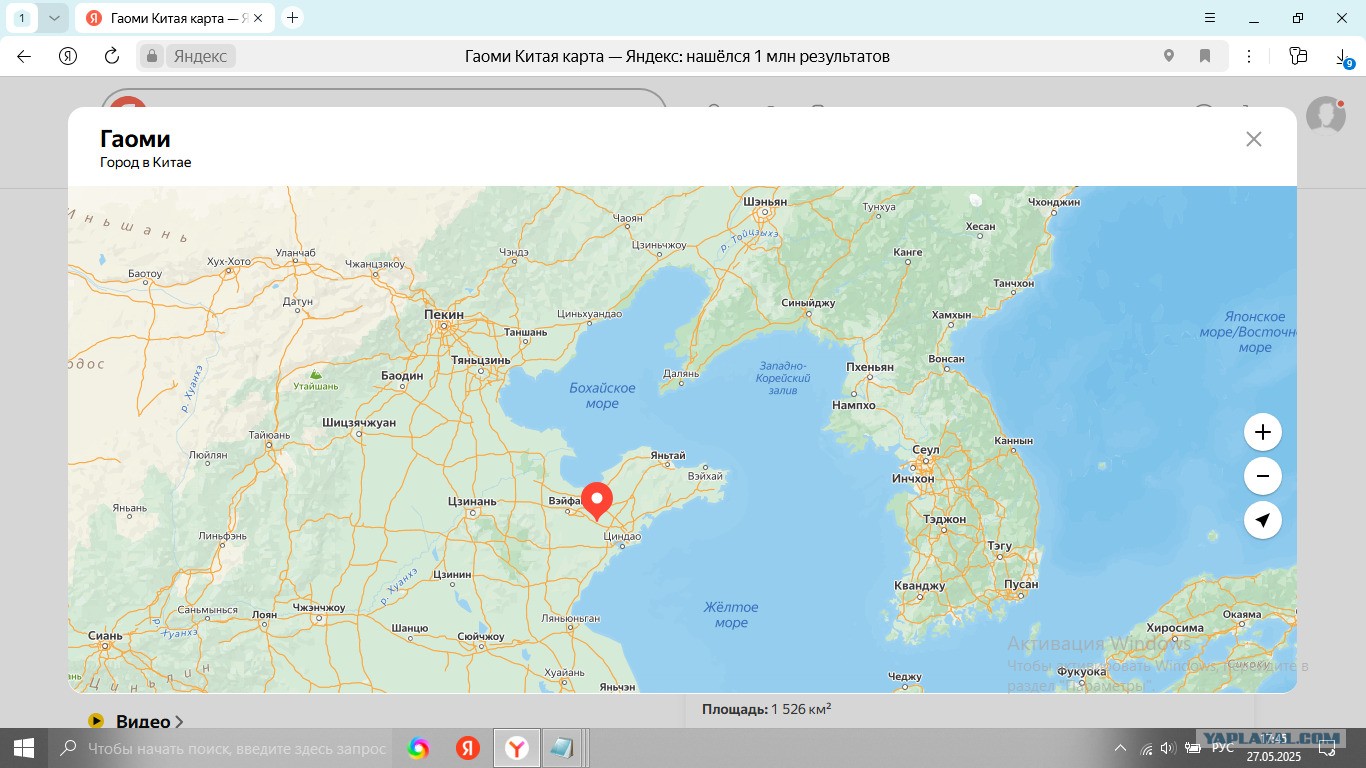Screen dimensions: 1366x768
Task: Check the battery icon in system tray
Action: point(1192,748)
